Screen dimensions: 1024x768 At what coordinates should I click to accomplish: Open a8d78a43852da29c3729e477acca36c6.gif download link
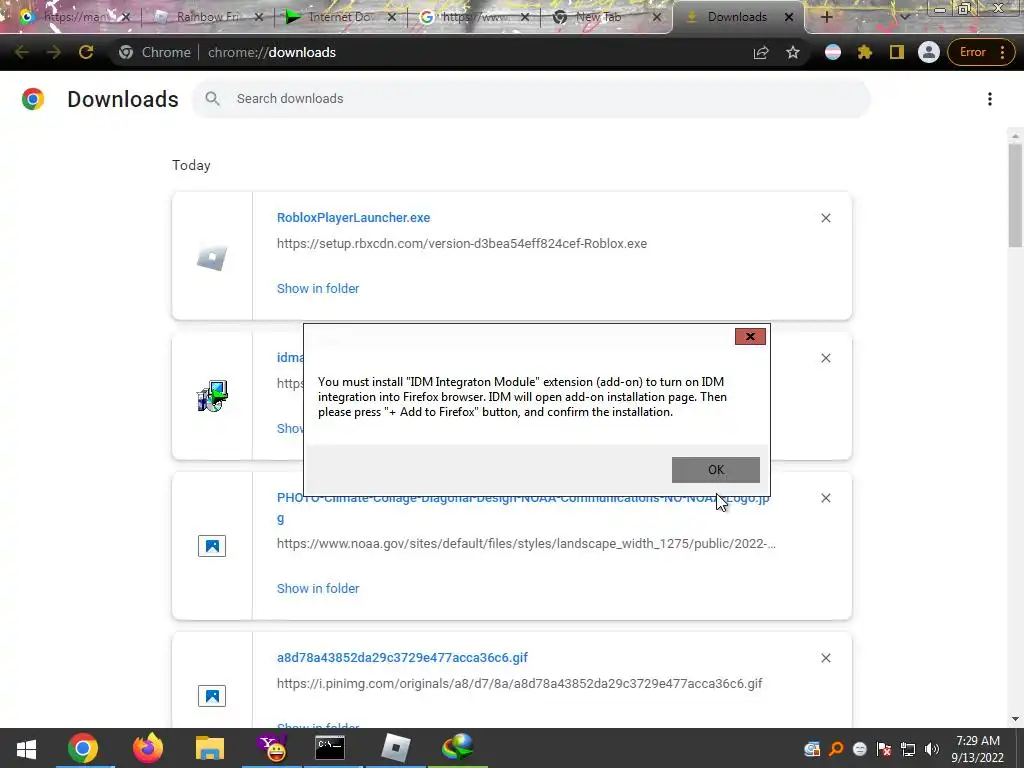(402, 658)
